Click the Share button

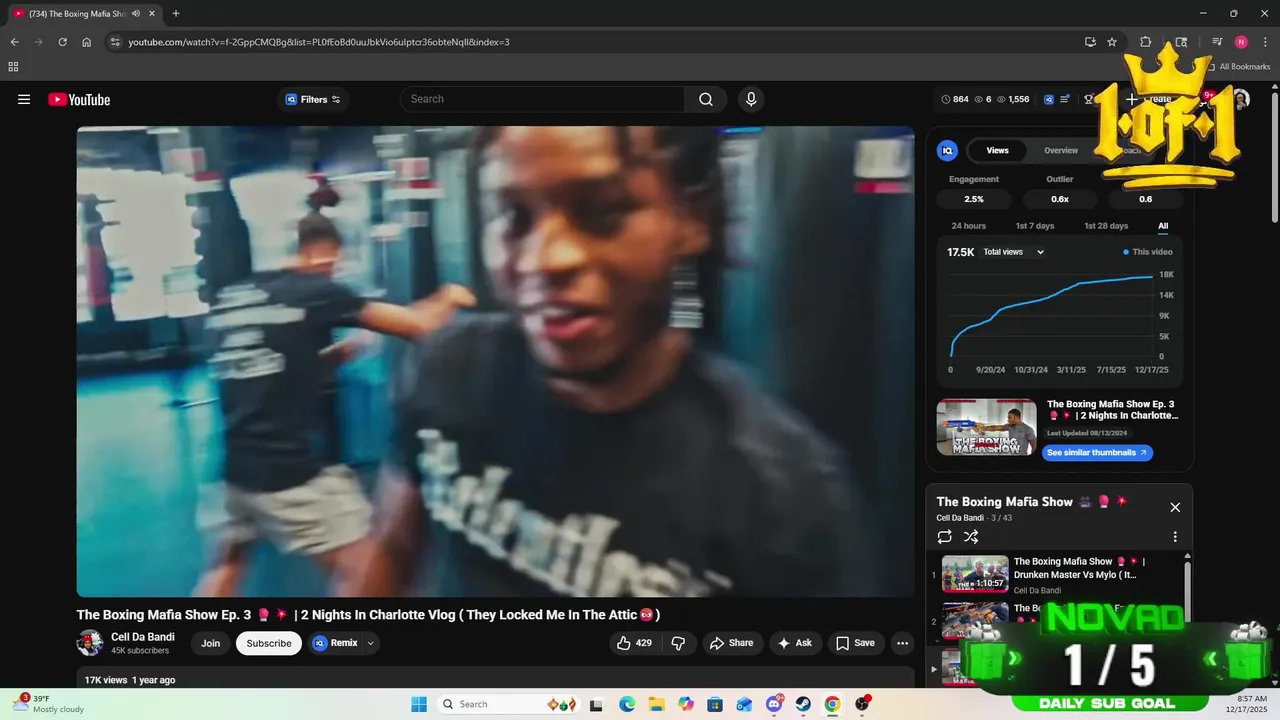point(732,643)
